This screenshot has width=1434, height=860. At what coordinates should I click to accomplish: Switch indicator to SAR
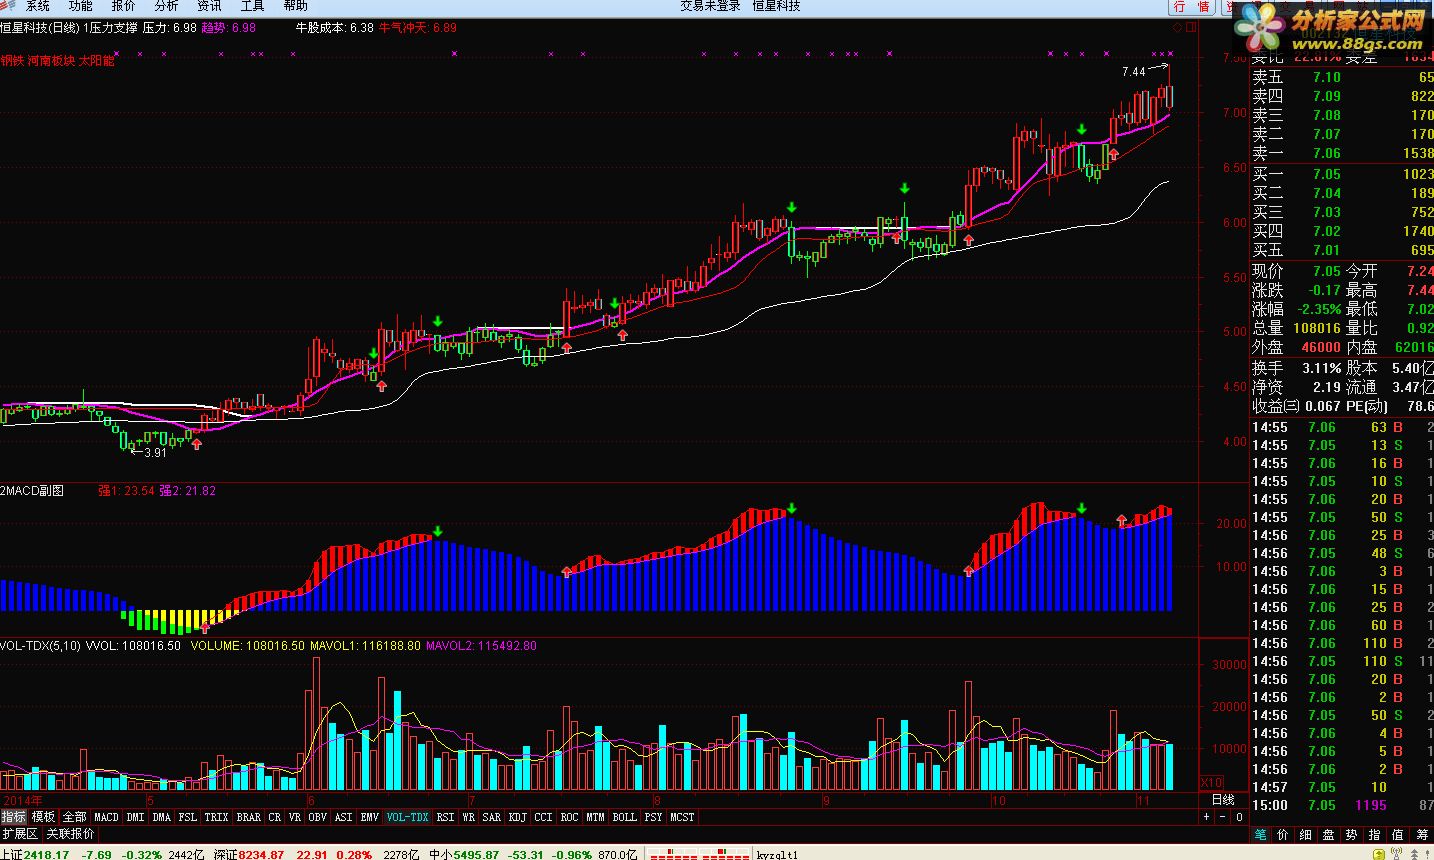tap(492, 817)
